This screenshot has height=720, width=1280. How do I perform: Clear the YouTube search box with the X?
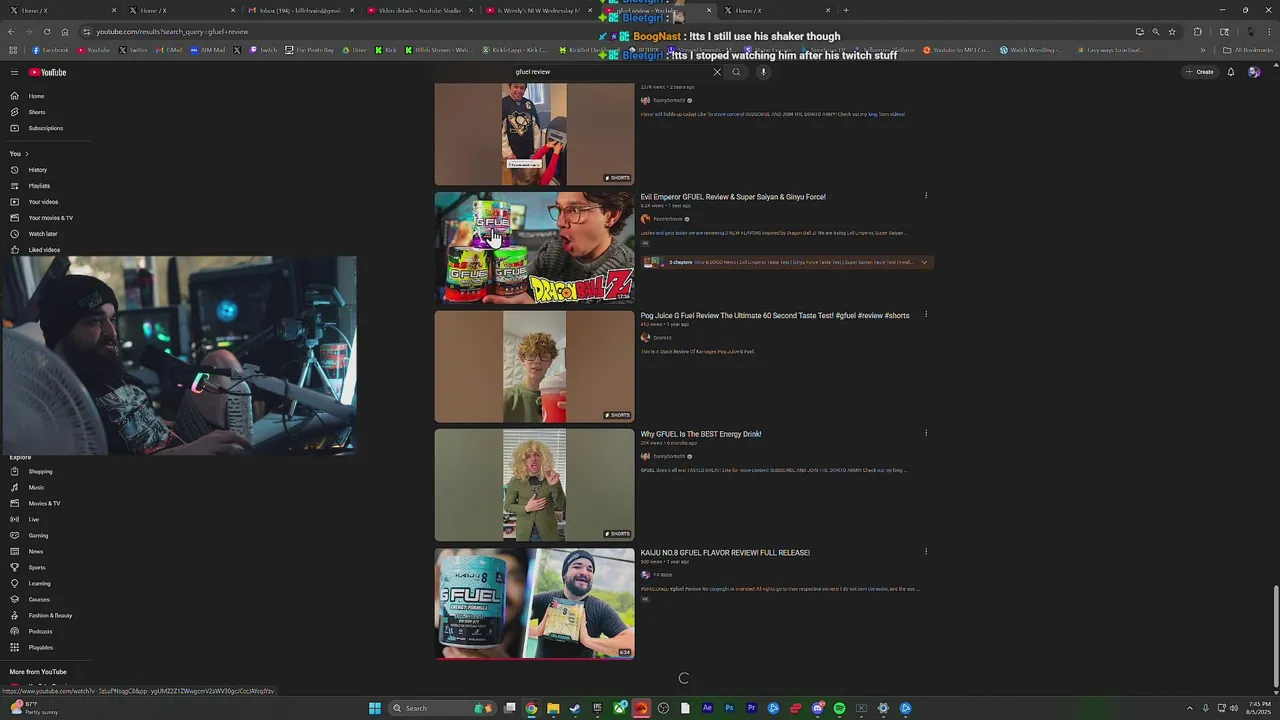pyautogui.click(x=717, y=72)
